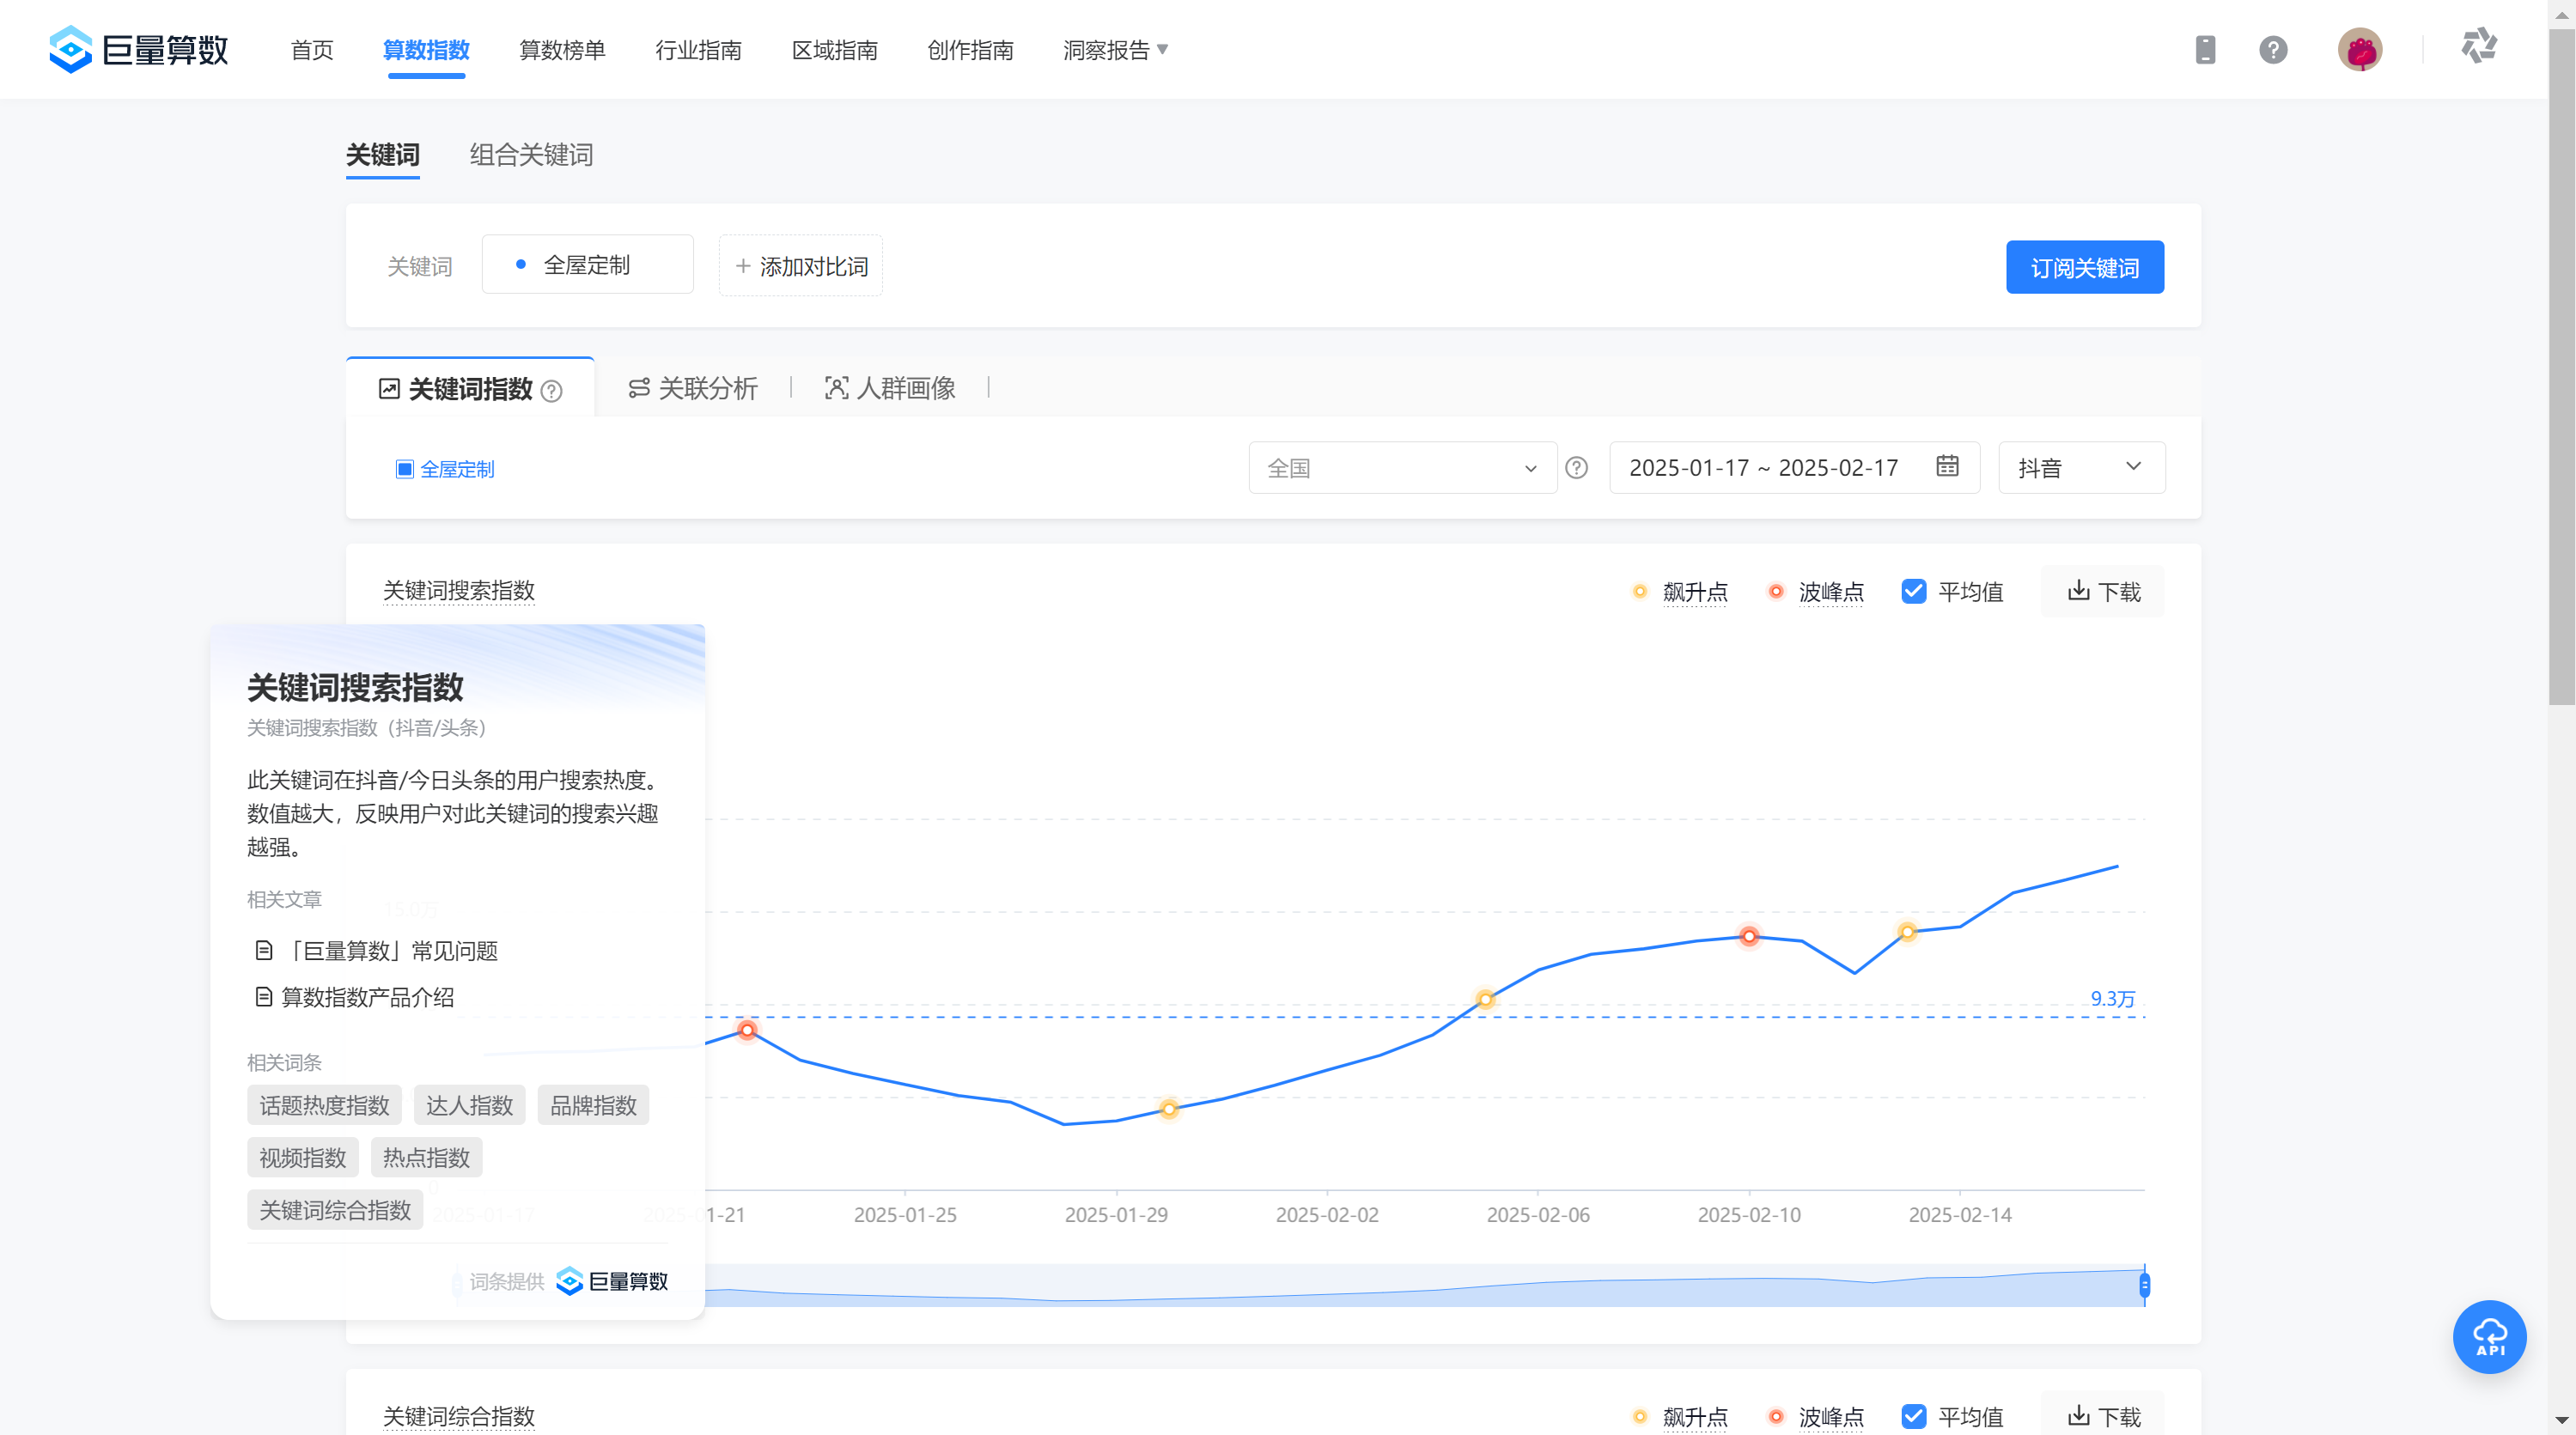2576x1435 pixels.
Task: Click the 话题热度指数 tag
Action: [324, 1105]
